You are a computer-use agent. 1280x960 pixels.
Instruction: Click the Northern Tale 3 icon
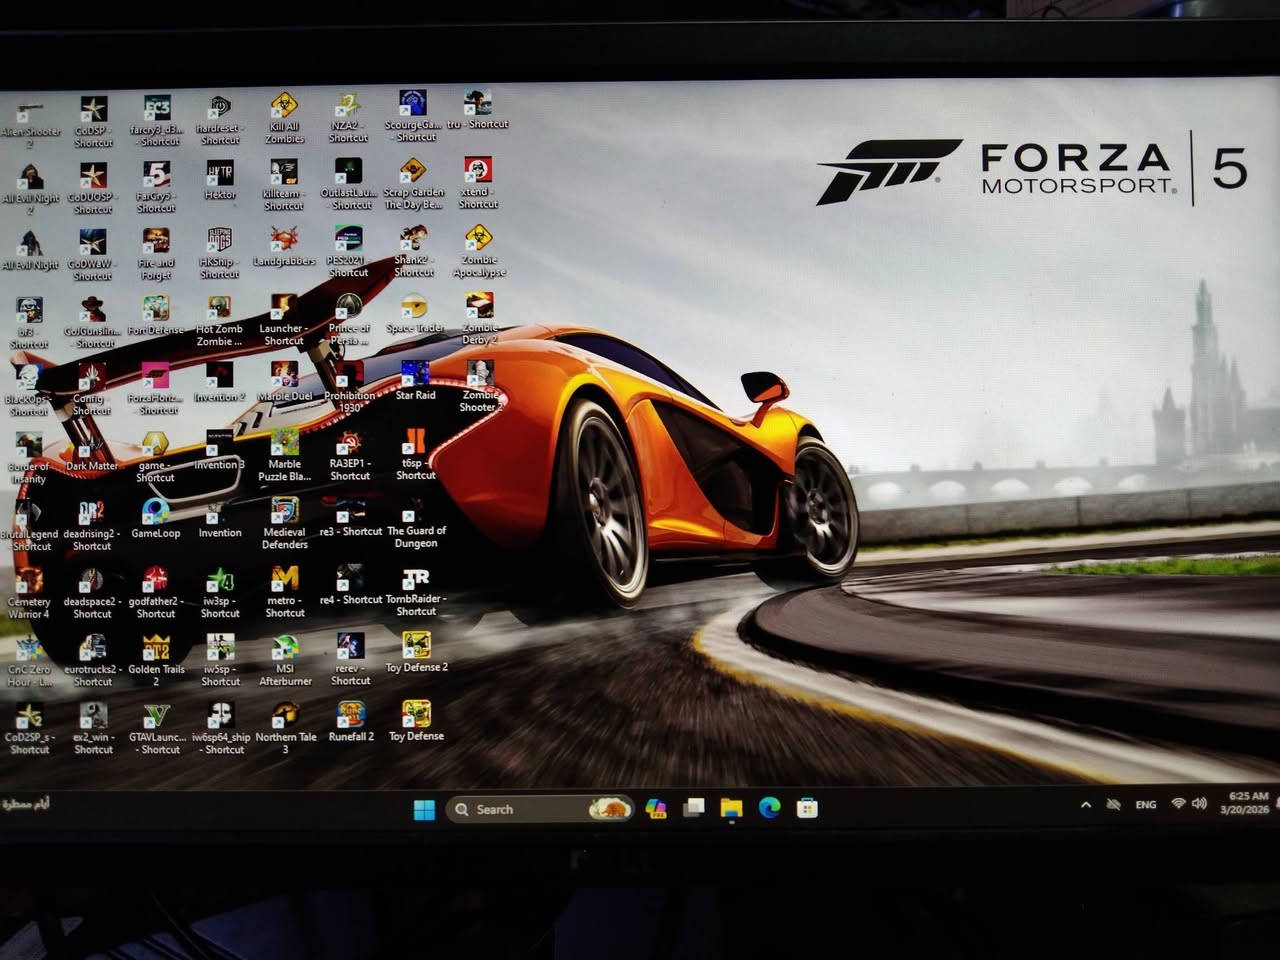pos(285,716)
